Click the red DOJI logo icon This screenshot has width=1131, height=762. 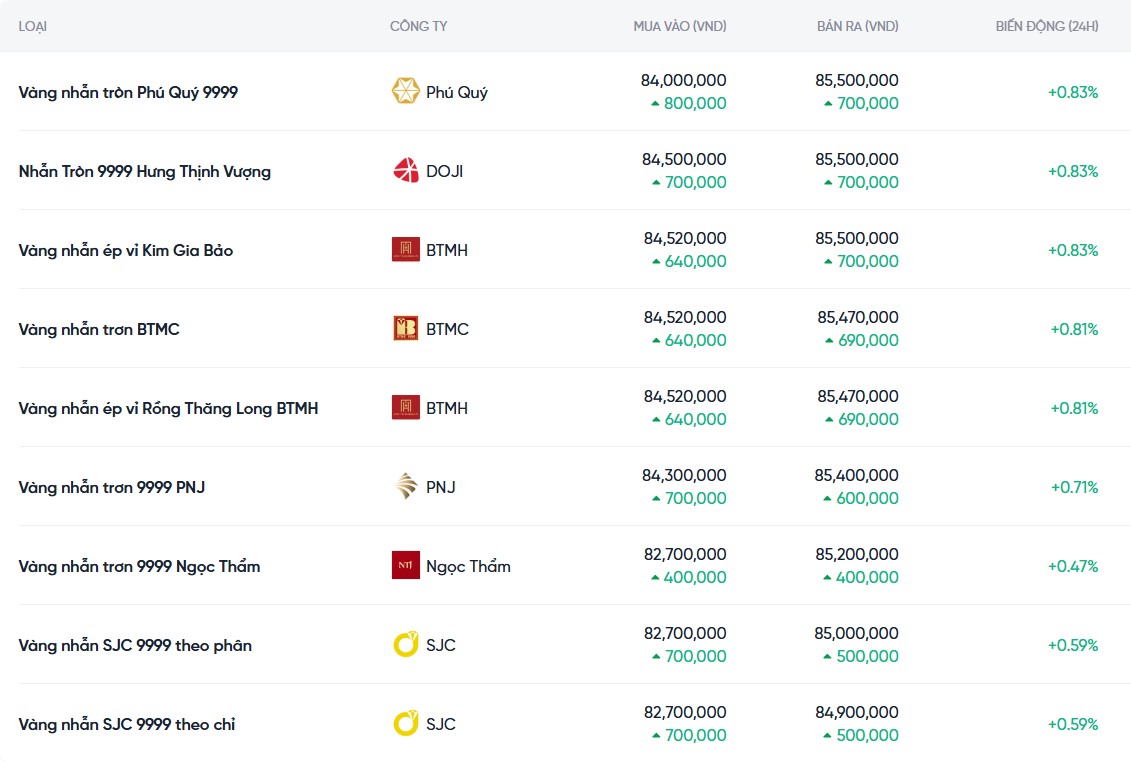(x=405, y=171)
